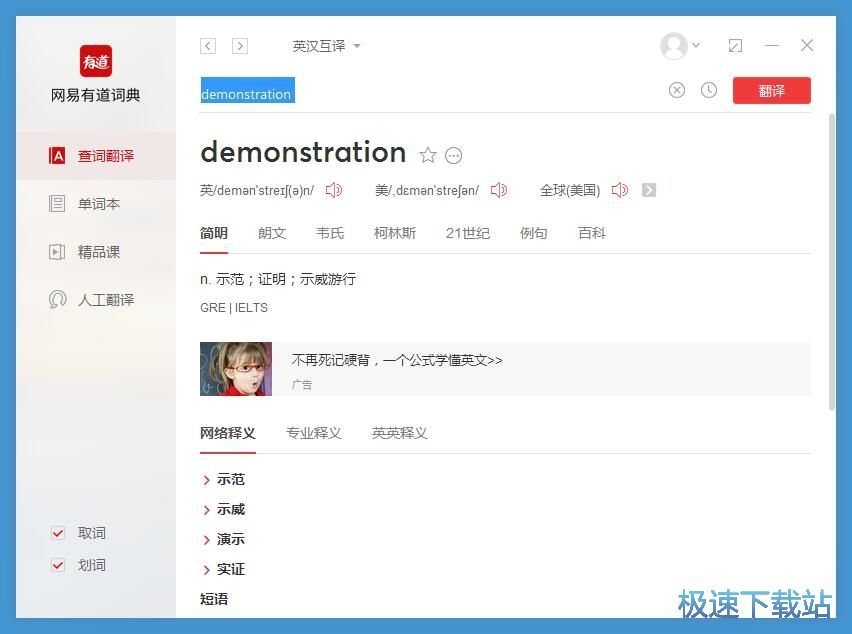Click the definition text n. 示范；证明；示威游行

coord(278,279)
